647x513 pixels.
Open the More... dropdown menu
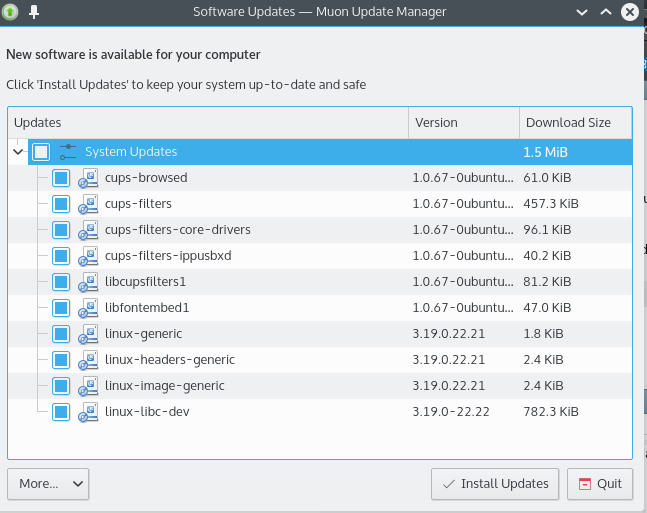pyautogui.click(x=48, y=484)
